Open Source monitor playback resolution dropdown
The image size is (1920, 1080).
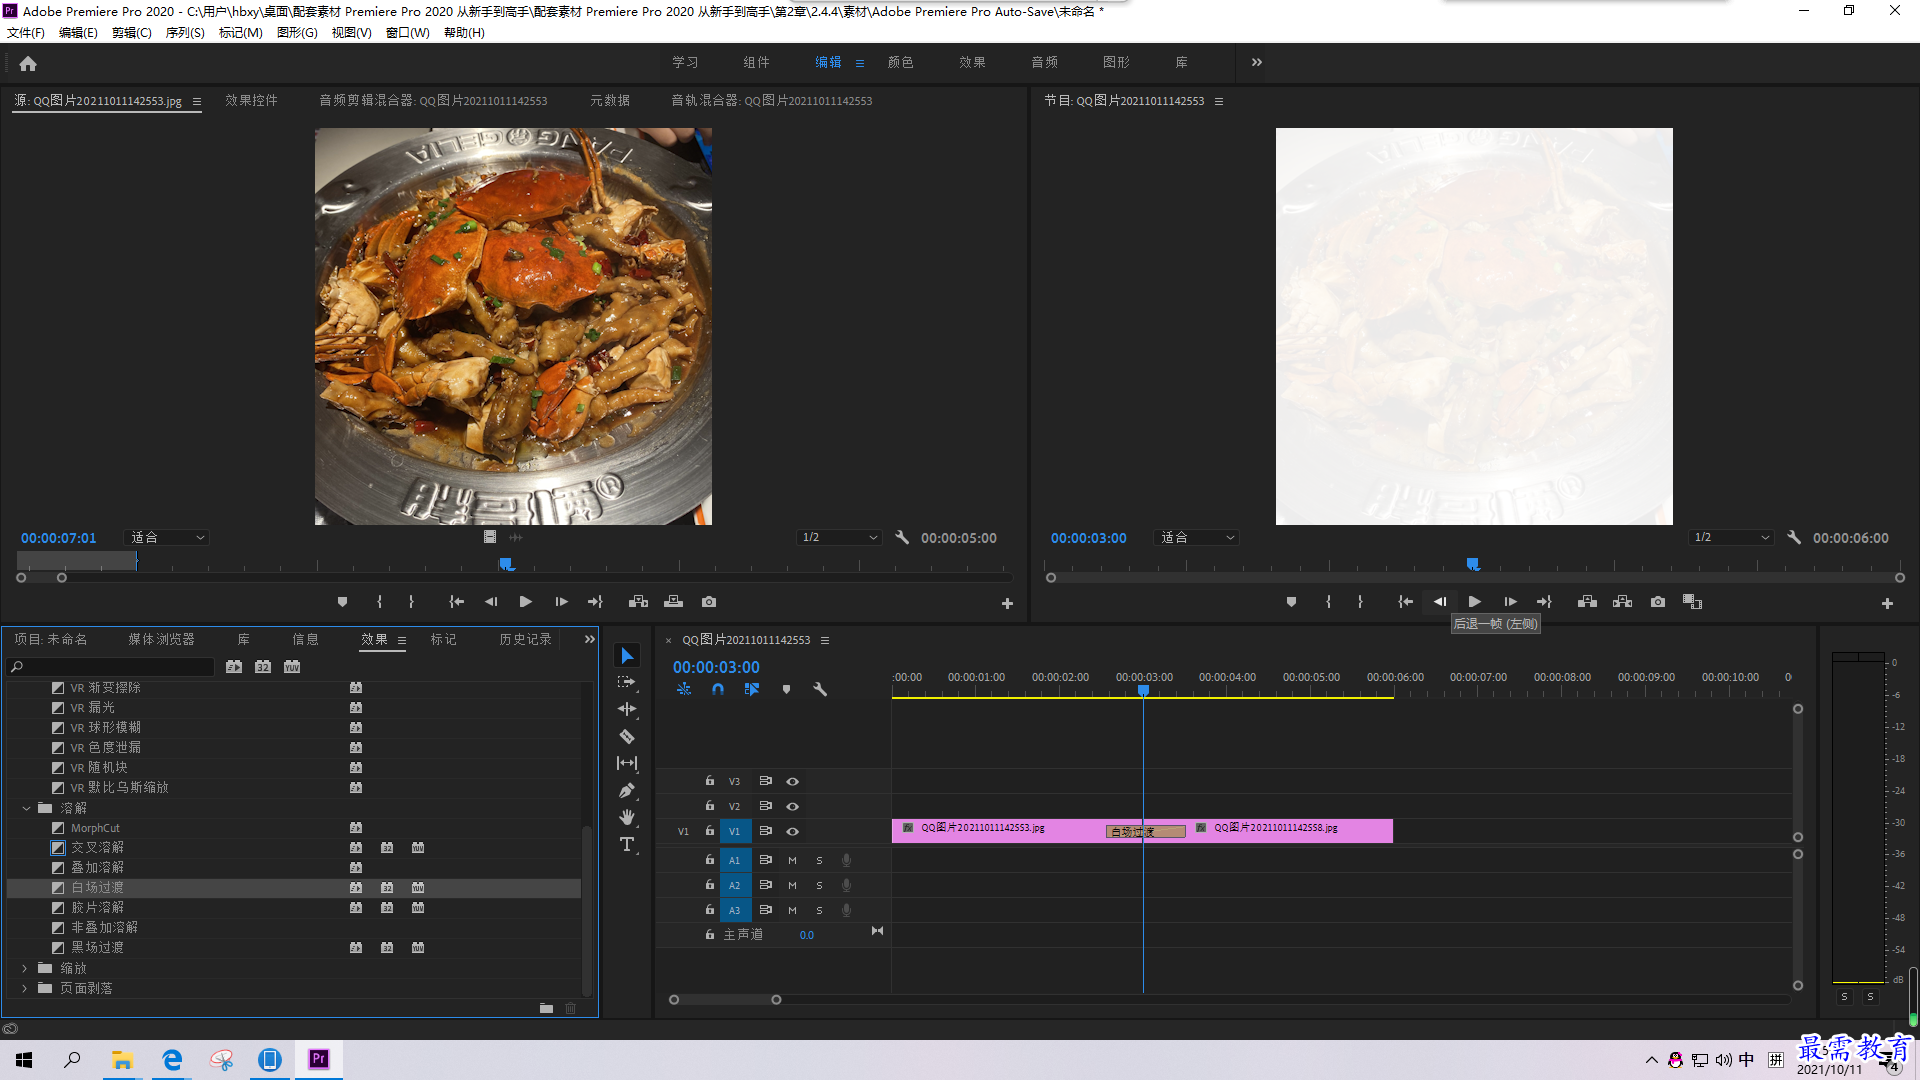(839, 538)
